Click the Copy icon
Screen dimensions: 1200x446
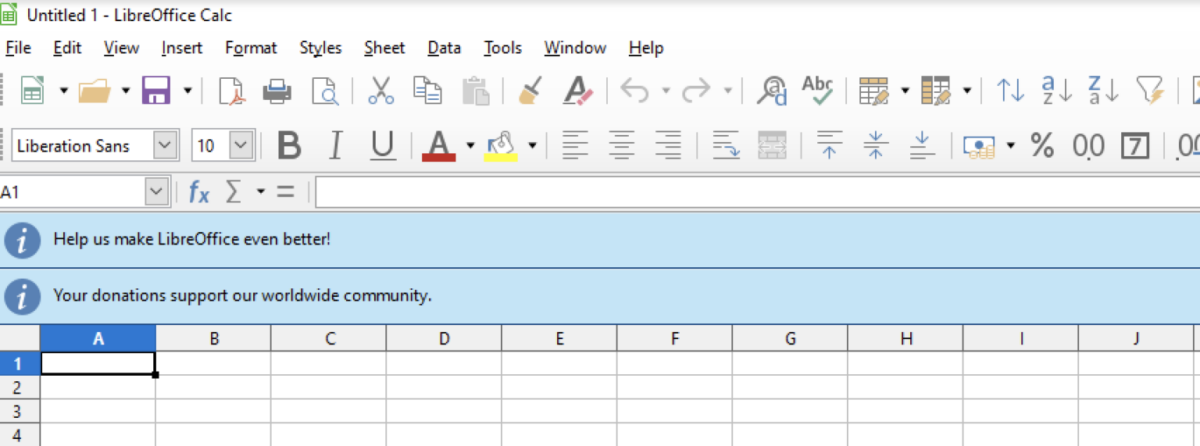tap(428, 92)
